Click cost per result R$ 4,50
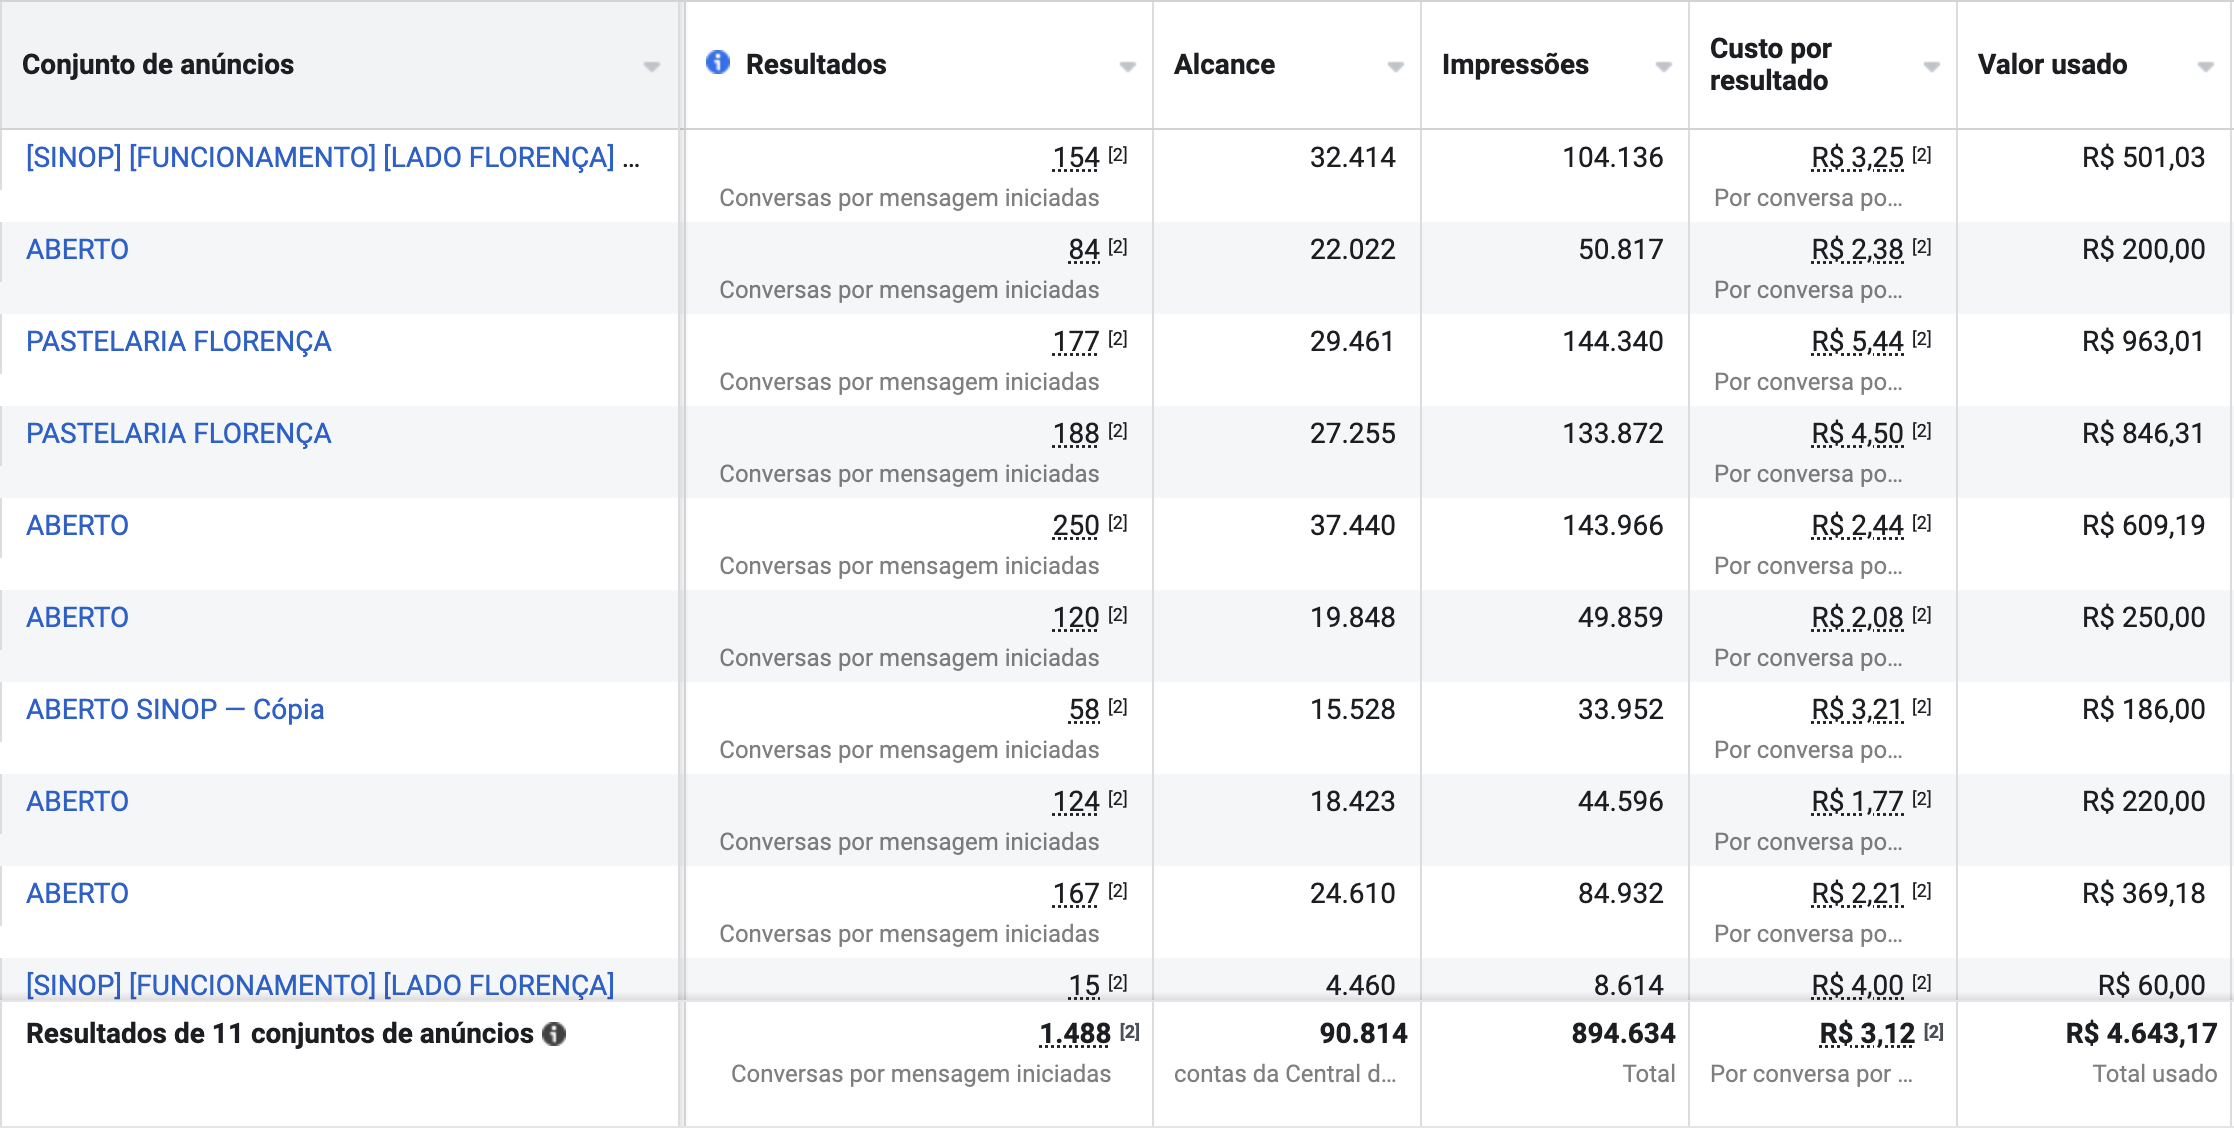 tap(1857, 434)
